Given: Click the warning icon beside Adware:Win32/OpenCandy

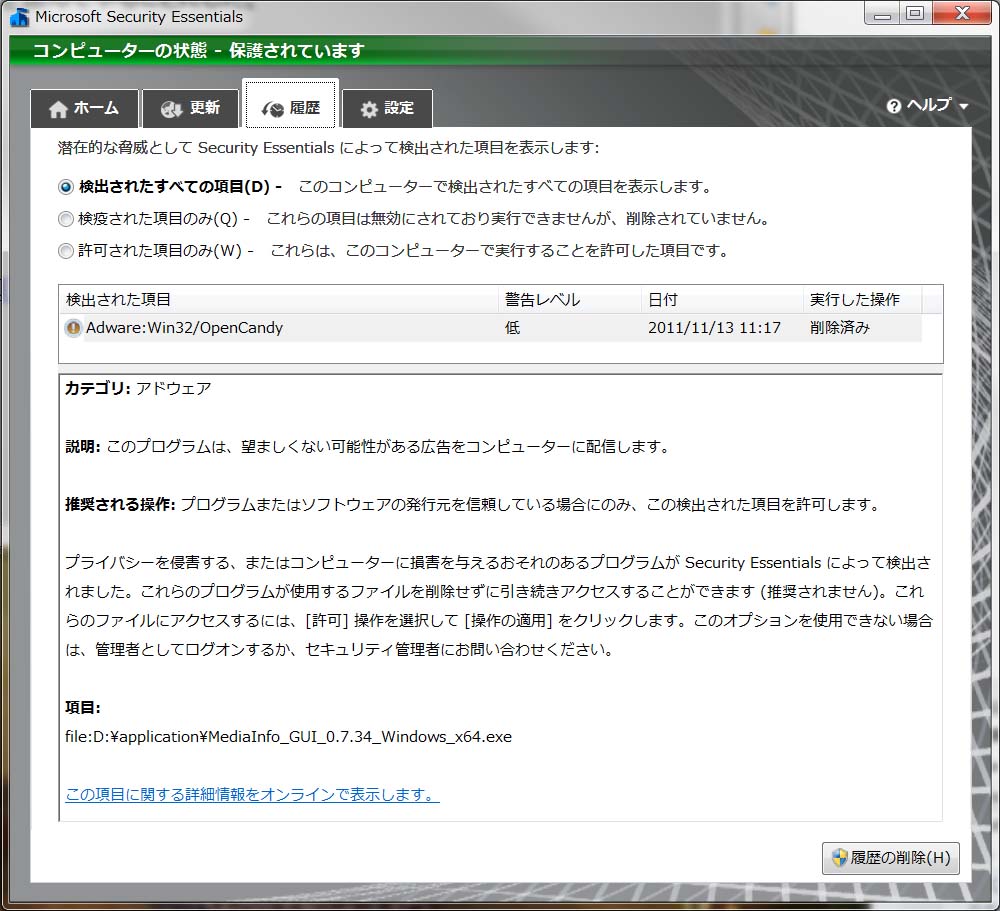Looking at the screenshot, I should click(x=73, y=328).
